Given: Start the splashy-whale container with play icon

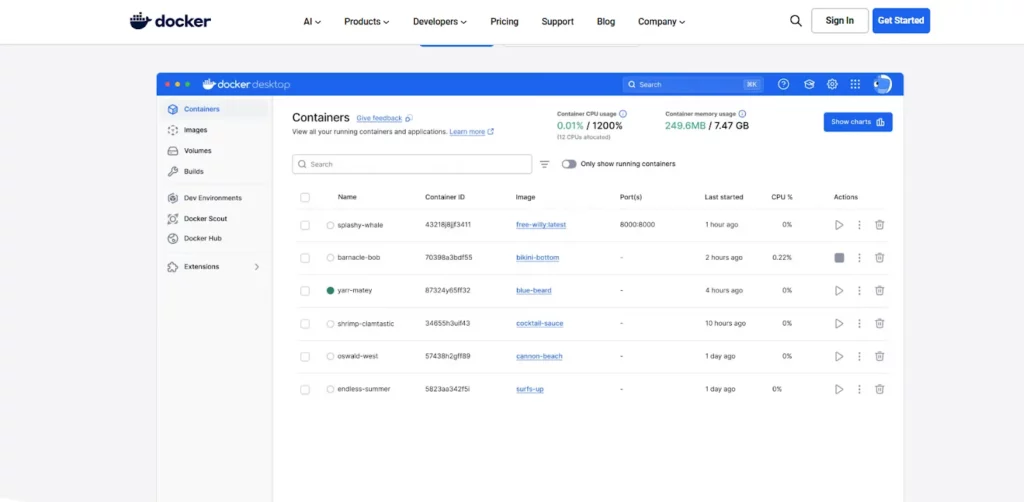Looking at the screenshot, I should tap(839, 225).
